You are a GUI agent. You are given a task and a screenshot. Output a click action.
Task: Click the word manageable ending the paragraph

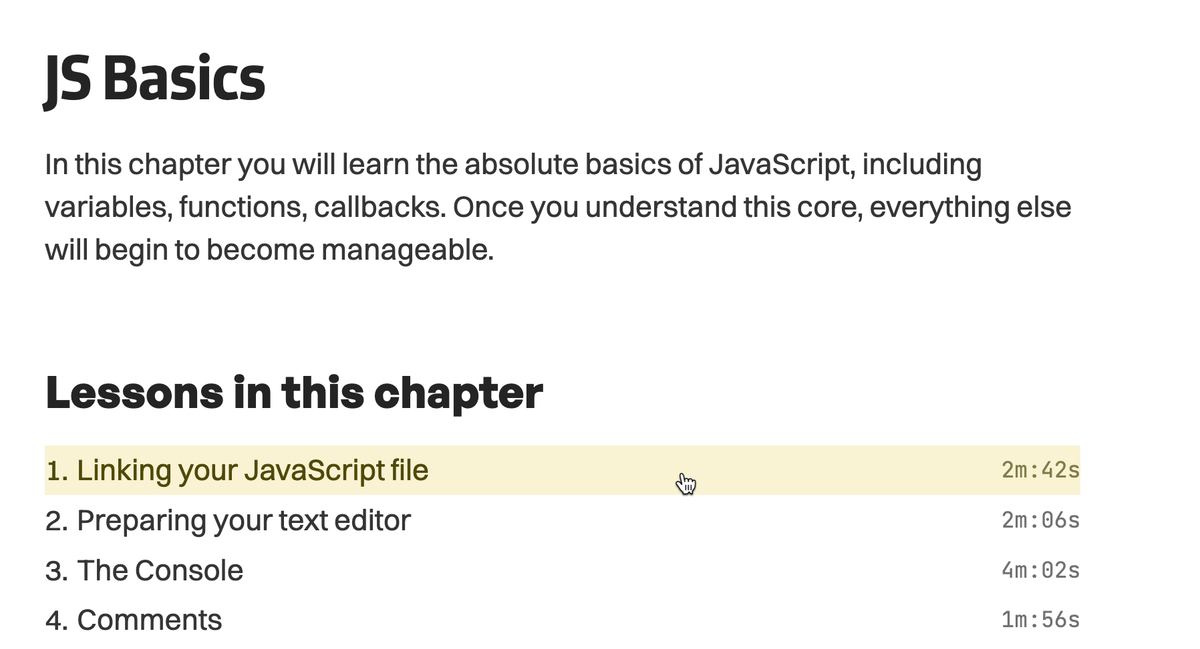(x=407, y=250)
